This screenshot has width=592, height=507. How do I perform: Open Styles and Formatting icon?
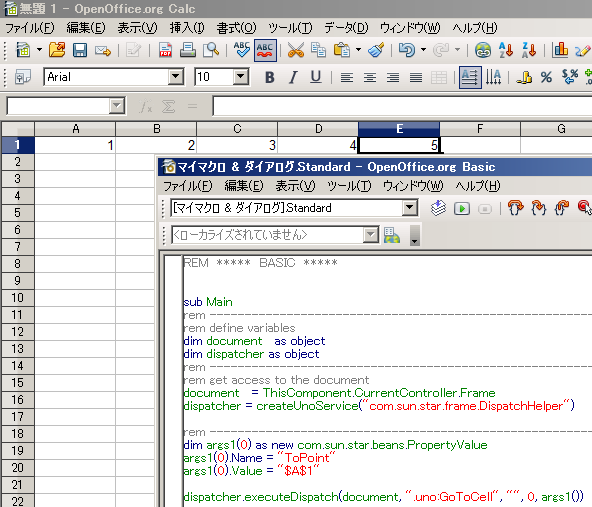coord(23,77)
